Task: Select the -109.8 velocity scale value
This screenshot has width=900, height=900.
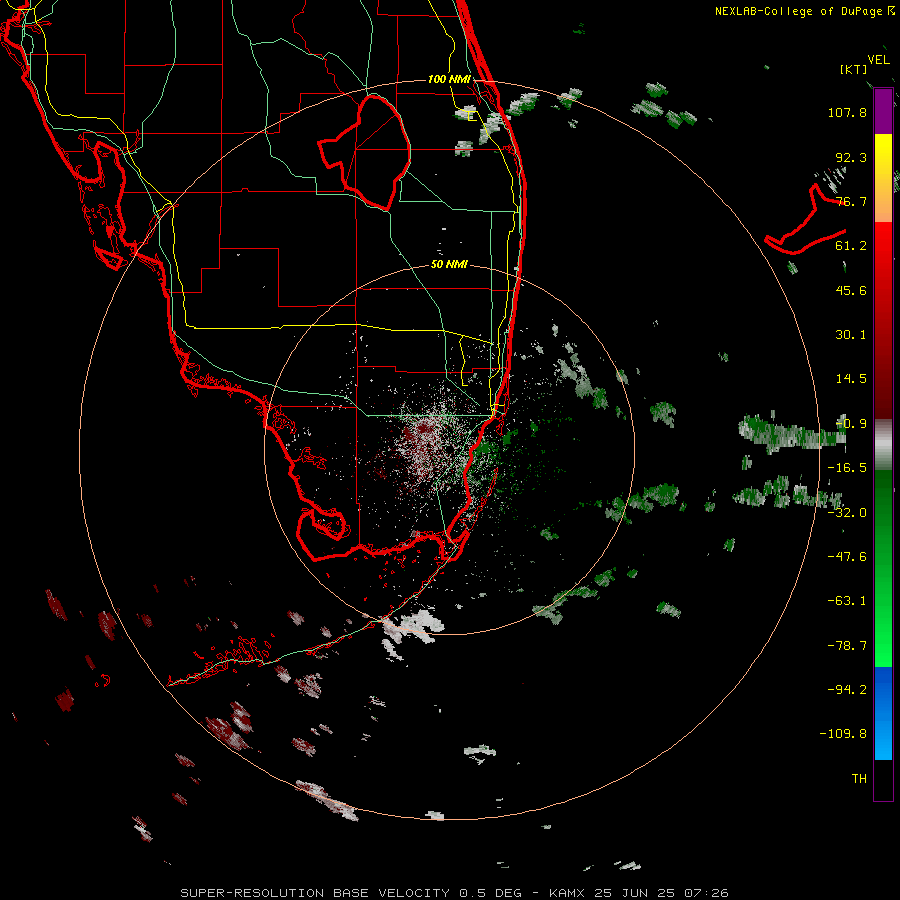Action: click(843, 734)
